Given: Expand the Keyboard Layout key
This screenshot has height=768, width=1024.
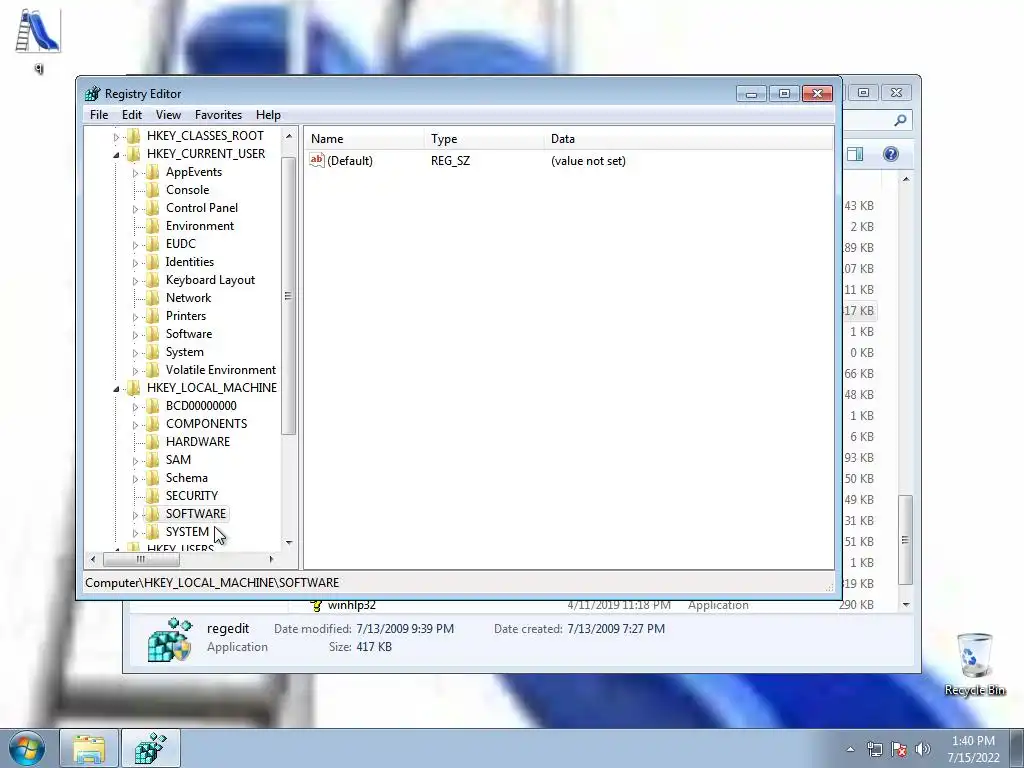Looking at the screenshot, I should (135, 281).
